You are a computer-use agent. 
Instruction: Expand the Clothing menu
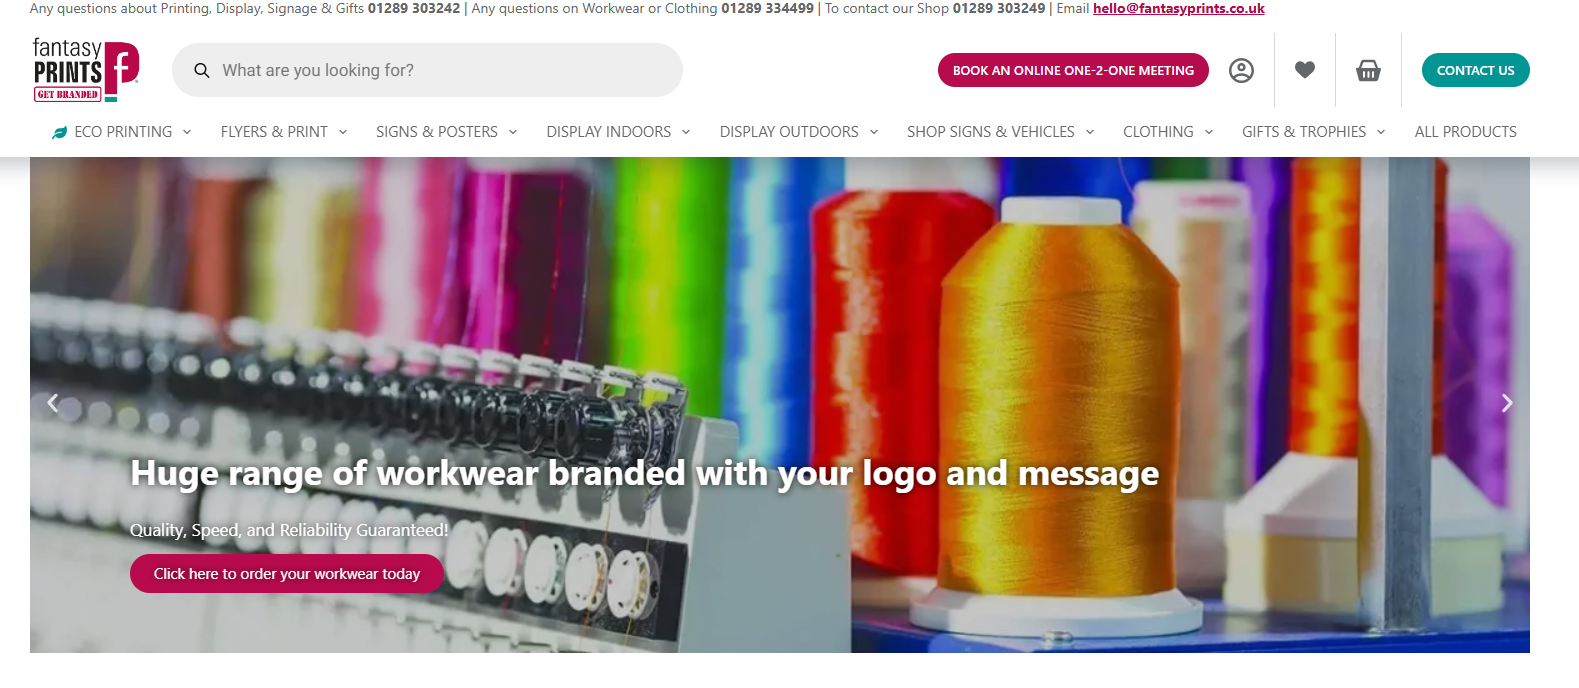tap(1168, 132)
